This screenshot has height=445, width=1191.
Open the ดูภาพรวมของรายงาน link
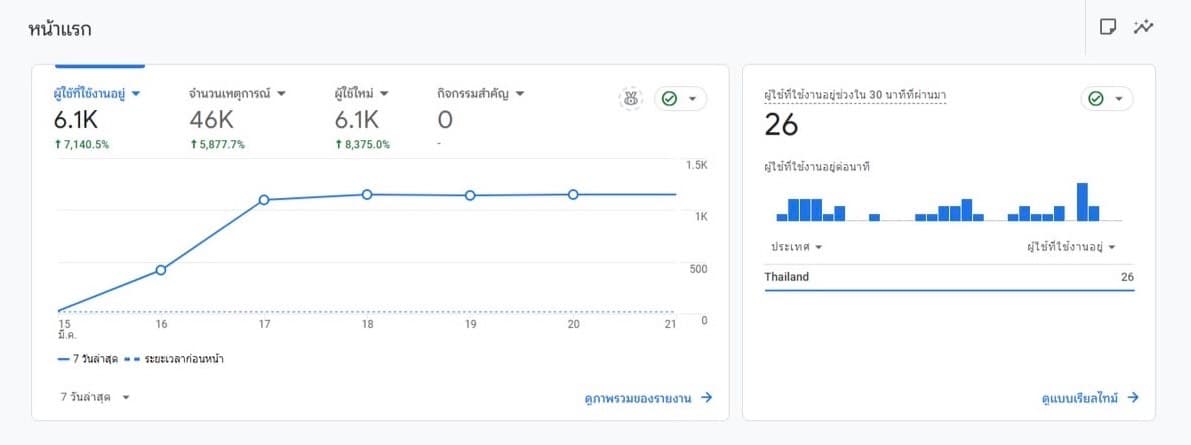648,397
